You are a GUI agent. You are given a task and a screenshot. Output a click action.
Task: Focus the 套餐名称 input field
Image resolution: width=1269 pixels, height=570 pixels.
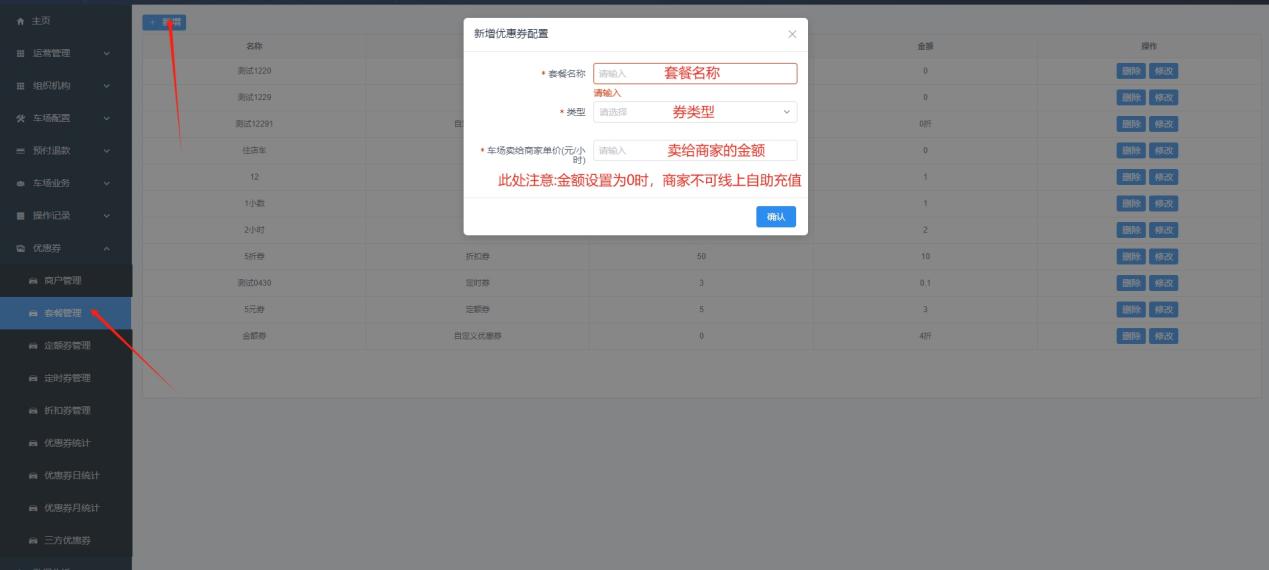coord(695,73)
